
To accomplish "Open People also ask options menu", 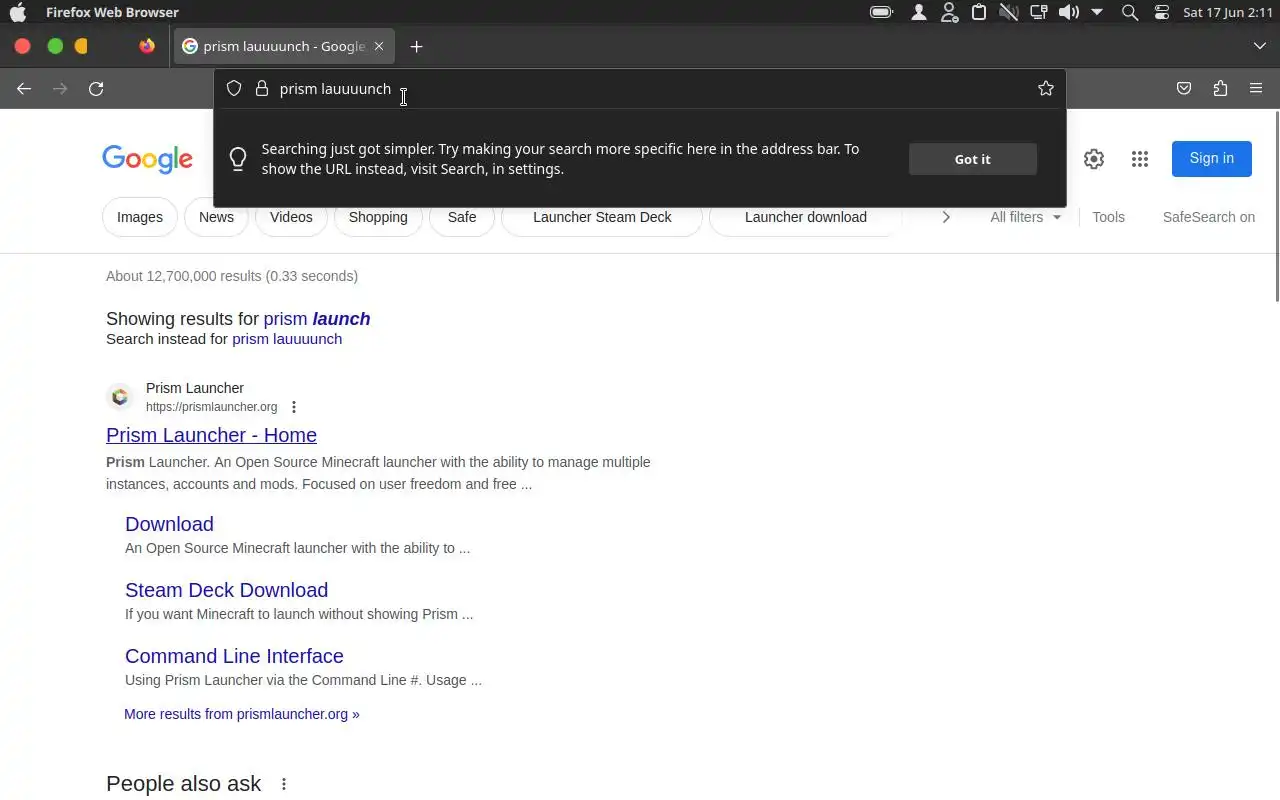I will click(284, 784).
